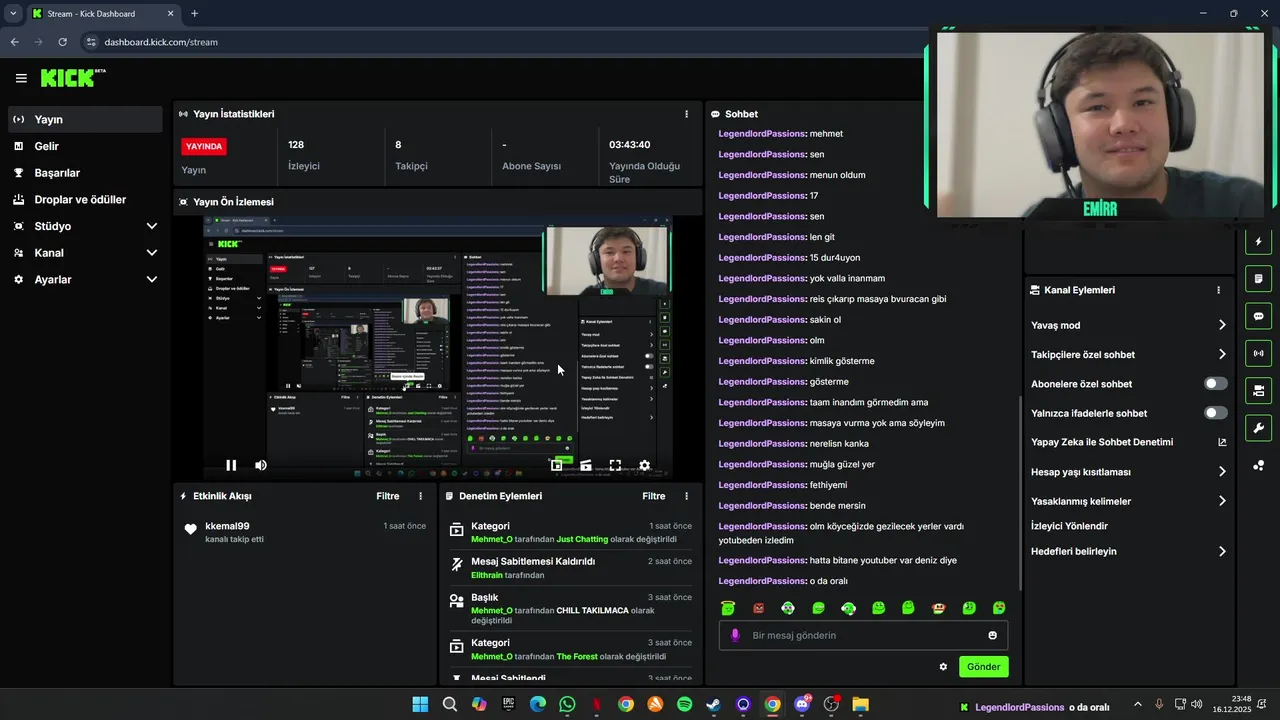Image resolution: width=1280 pixels, height=720 pixels.
Task: Pause the stream preview
Action: pyautogui.click(x=231, y=465)
